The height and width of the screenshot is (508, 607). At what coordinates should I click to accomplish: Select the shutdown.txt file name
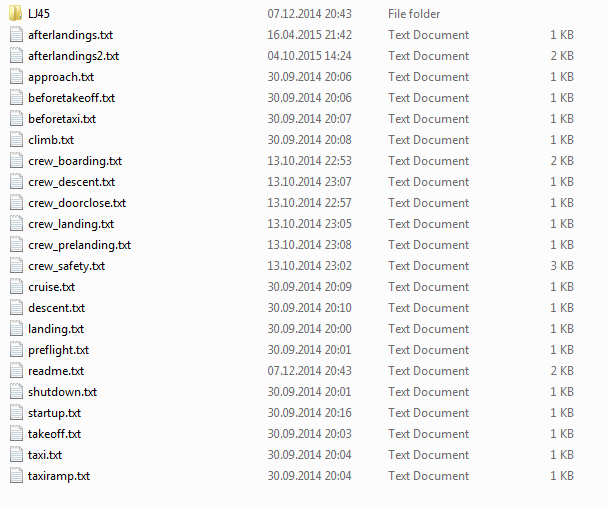62,392
